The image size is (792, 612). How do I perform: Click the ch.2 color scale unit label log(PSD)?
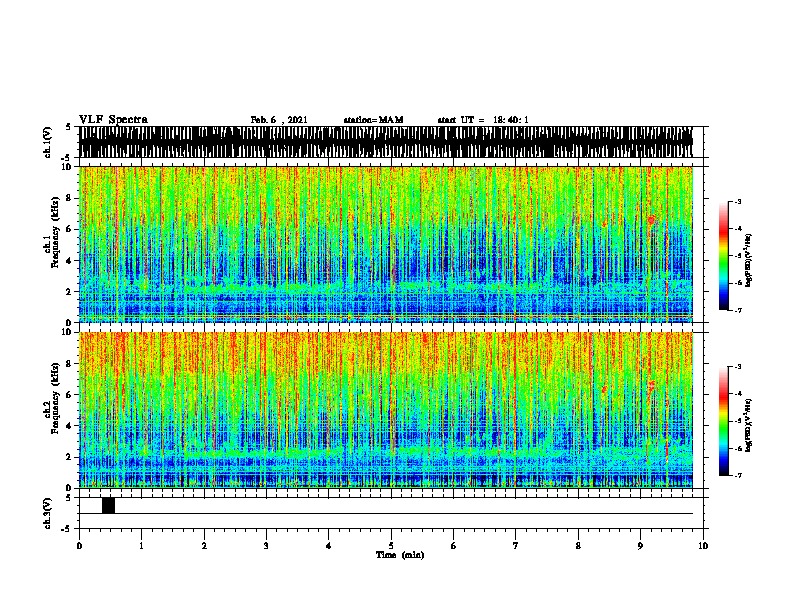pos(749,426)
